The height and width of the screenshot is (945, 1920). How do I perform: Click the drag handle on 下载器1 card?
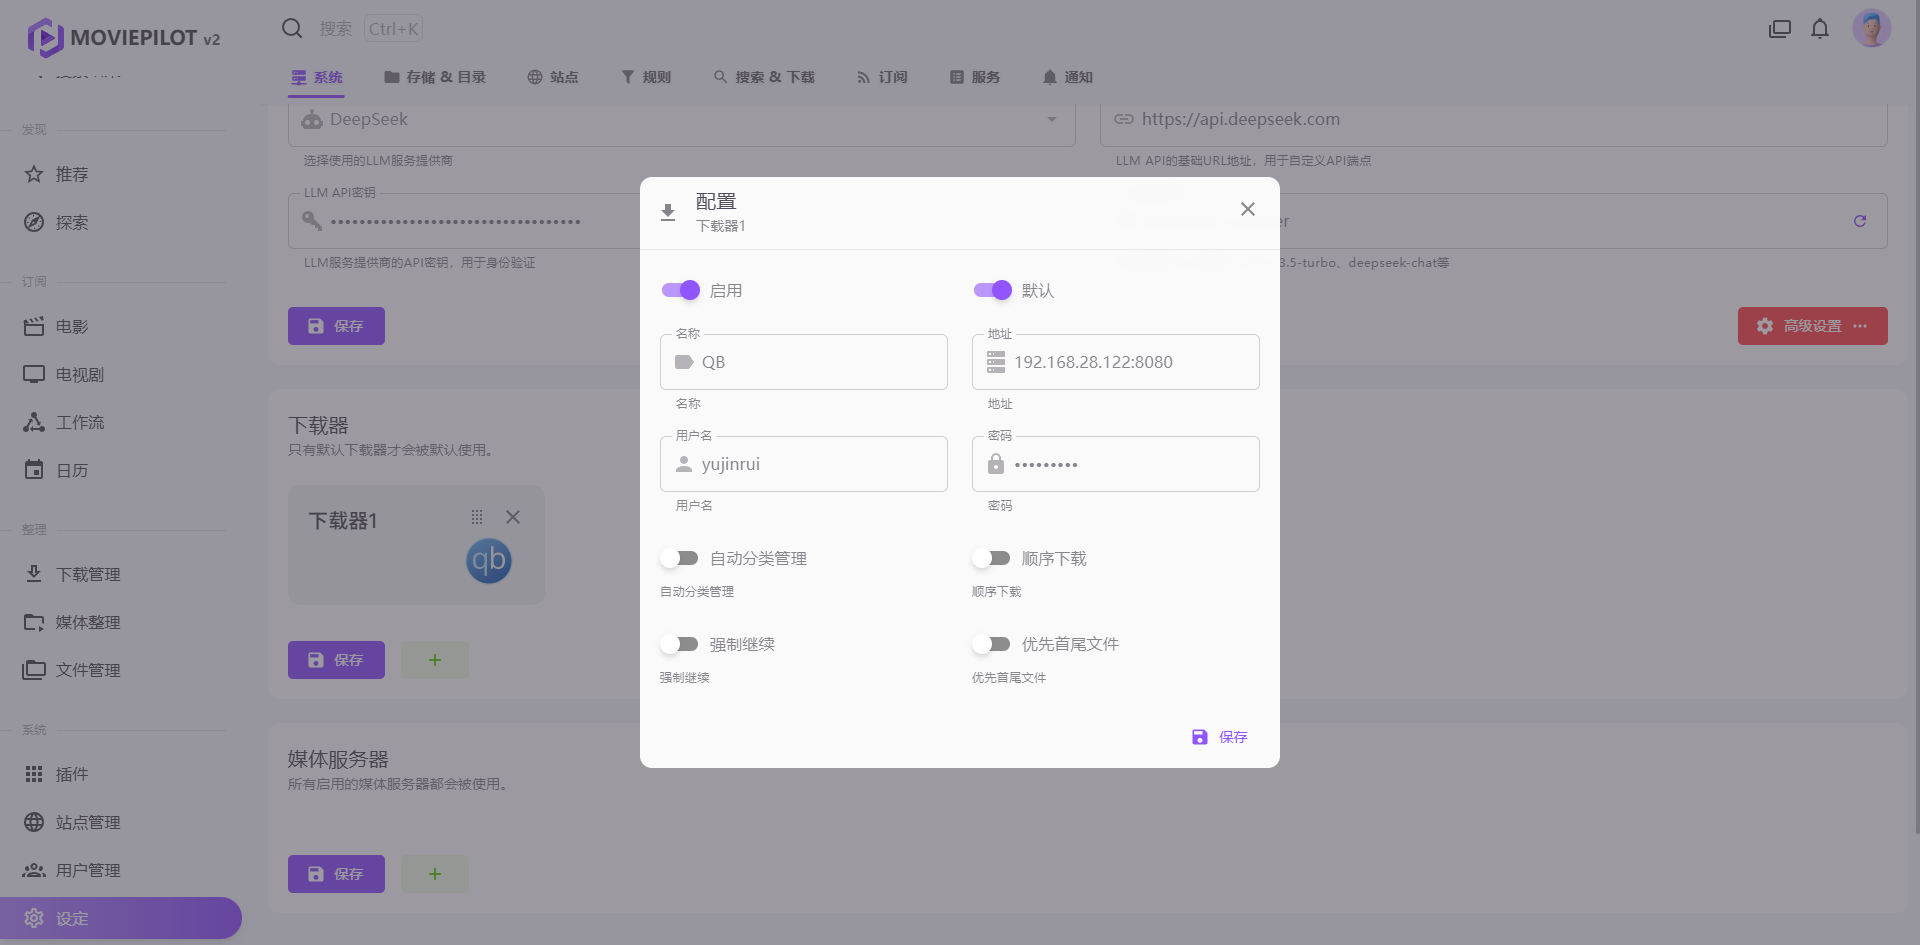[477, 517]
